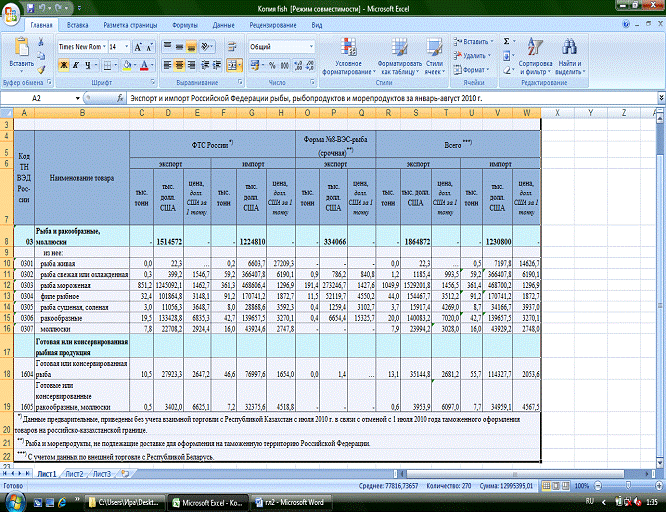Toggle italic (К) formatting

coord(75,64)
